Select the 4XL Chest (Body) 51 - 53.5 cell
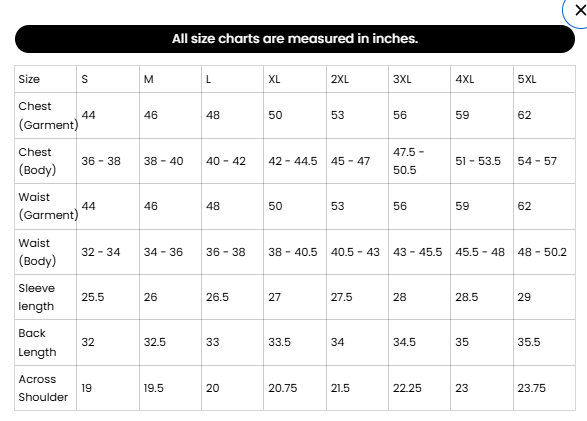The image size is (587, 421). (482, 161)
